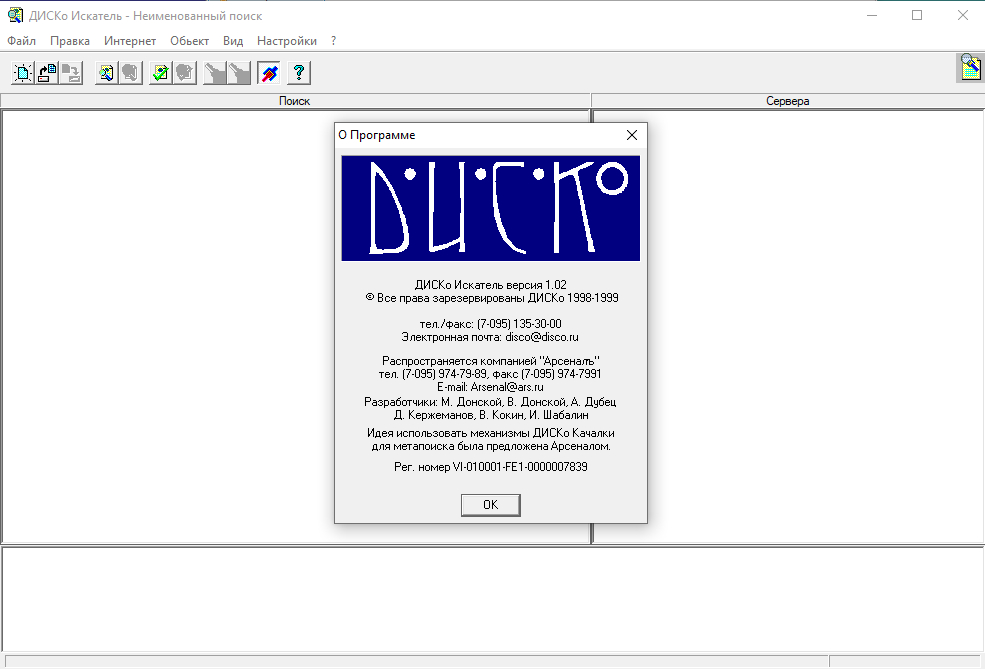This screenshot has width=985, height=669.
Task: Toggle the pressed plug connection toolbar icon
Action: pyautogui.click(x=269, y=73)
